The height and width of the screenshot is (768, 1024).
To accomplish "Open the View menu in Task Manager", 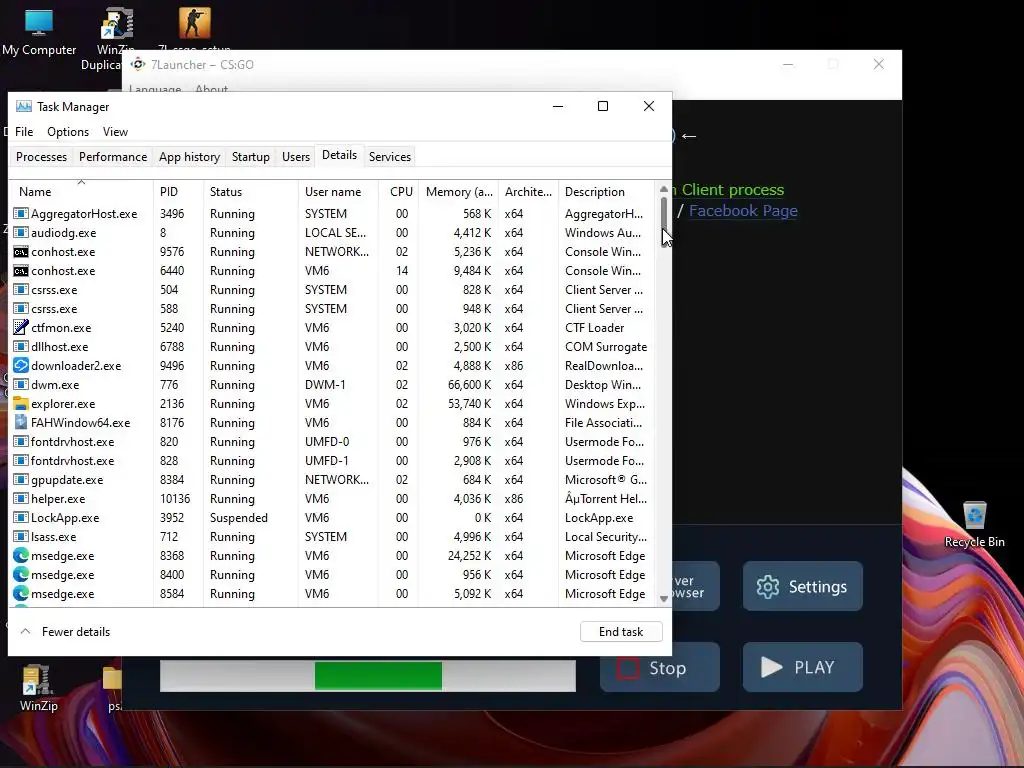I will click(115, 132).
